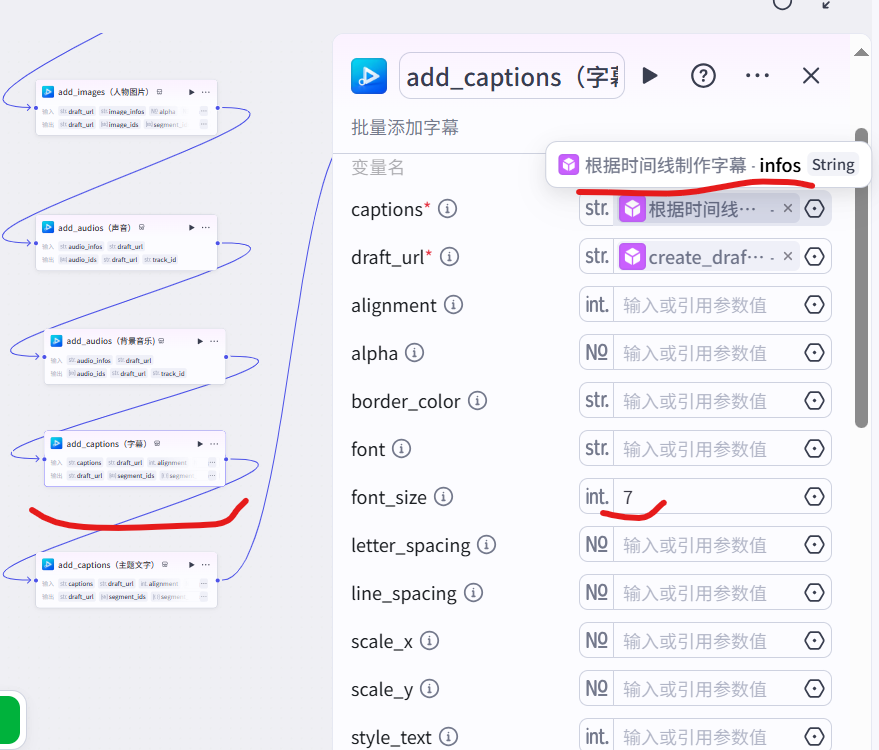
Task: Click the hexagon reference icon next to alpha
Action: (x=815, y=352)
